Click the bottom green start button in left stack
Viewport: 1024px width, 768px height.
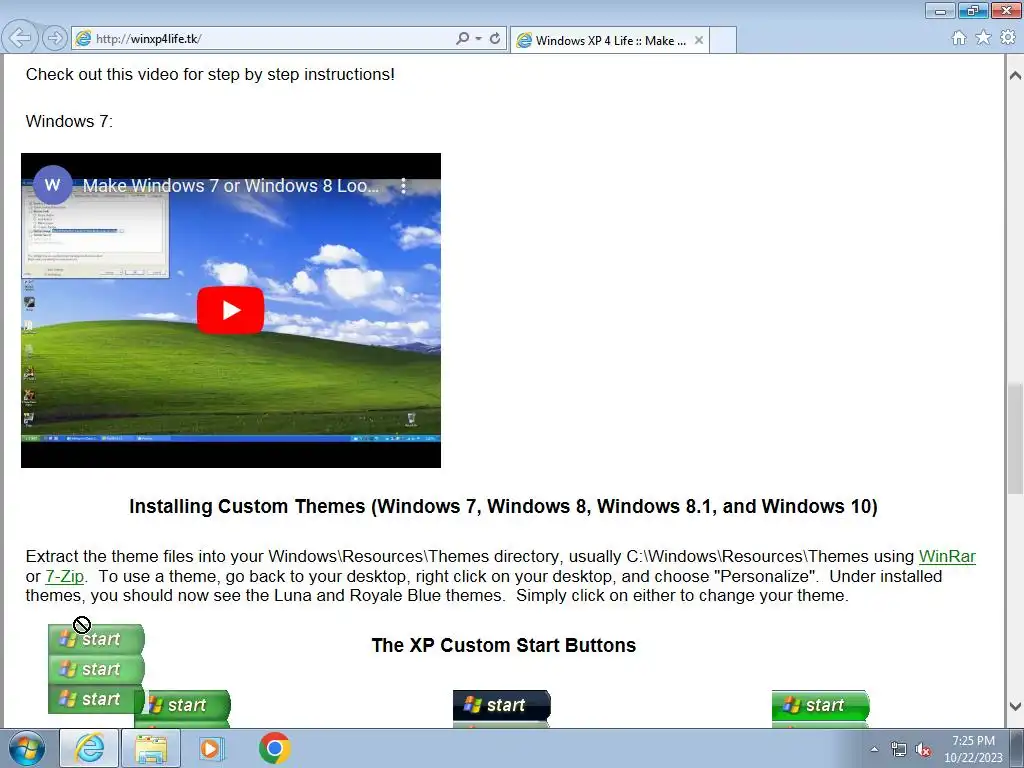point(96,699)
